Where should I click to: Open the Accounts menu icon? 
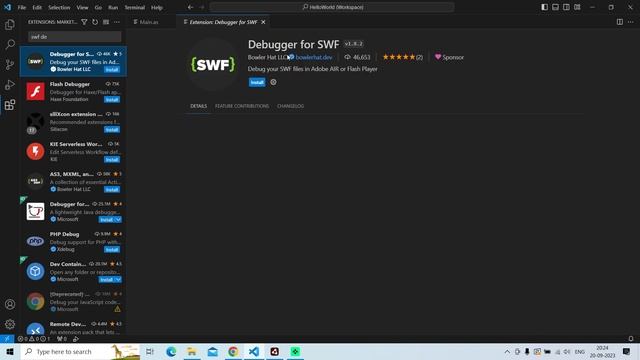pos(10,304)
